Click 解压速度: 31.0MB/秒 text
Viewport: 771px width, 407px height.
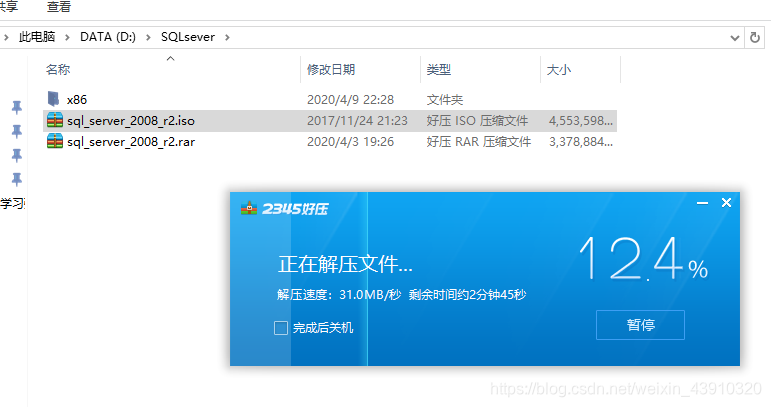[x=339, y=295]
